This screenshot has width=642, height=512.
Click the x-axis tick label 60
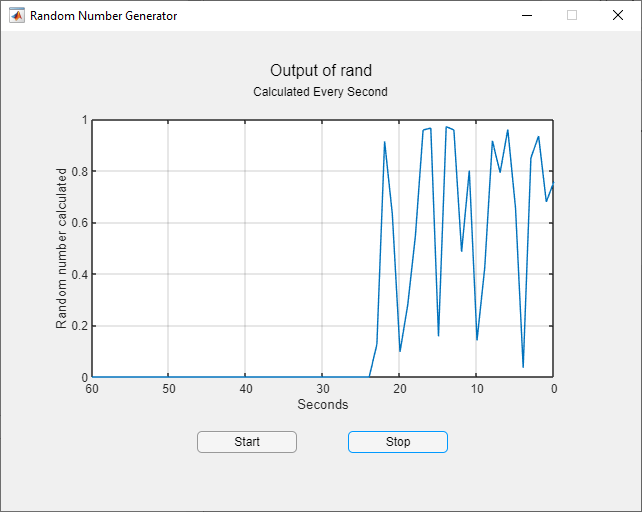point(92,389)
